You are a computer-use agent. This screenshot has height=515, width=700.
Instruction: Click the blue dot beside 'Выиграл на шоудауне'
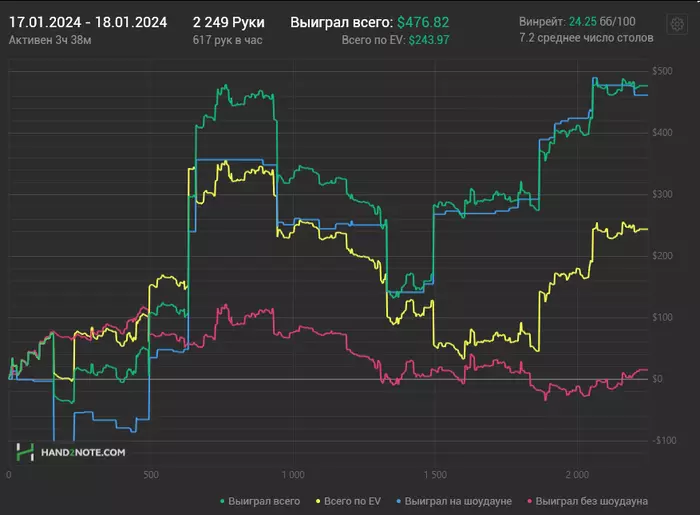[x=399, y=500]
